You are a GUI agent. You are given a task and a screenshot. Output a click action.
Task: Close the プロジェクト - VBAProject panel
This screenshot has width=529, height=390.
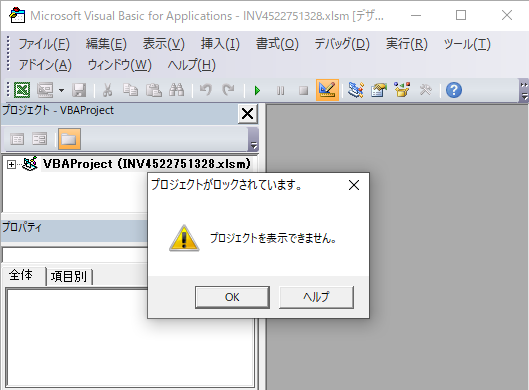click(x=248, y=114)
